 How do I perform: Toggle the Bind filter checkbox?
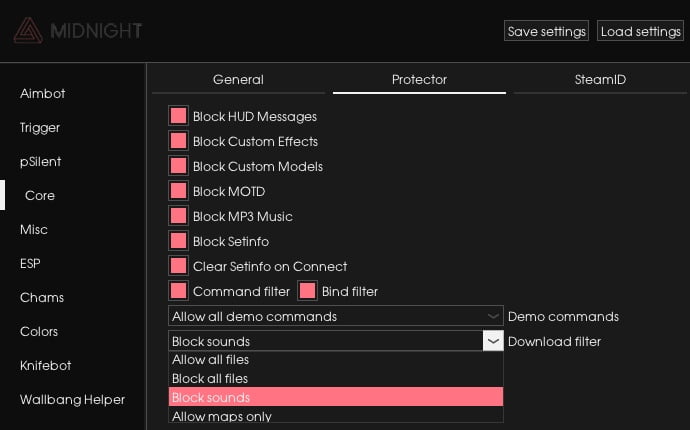[x=307, y=291]
